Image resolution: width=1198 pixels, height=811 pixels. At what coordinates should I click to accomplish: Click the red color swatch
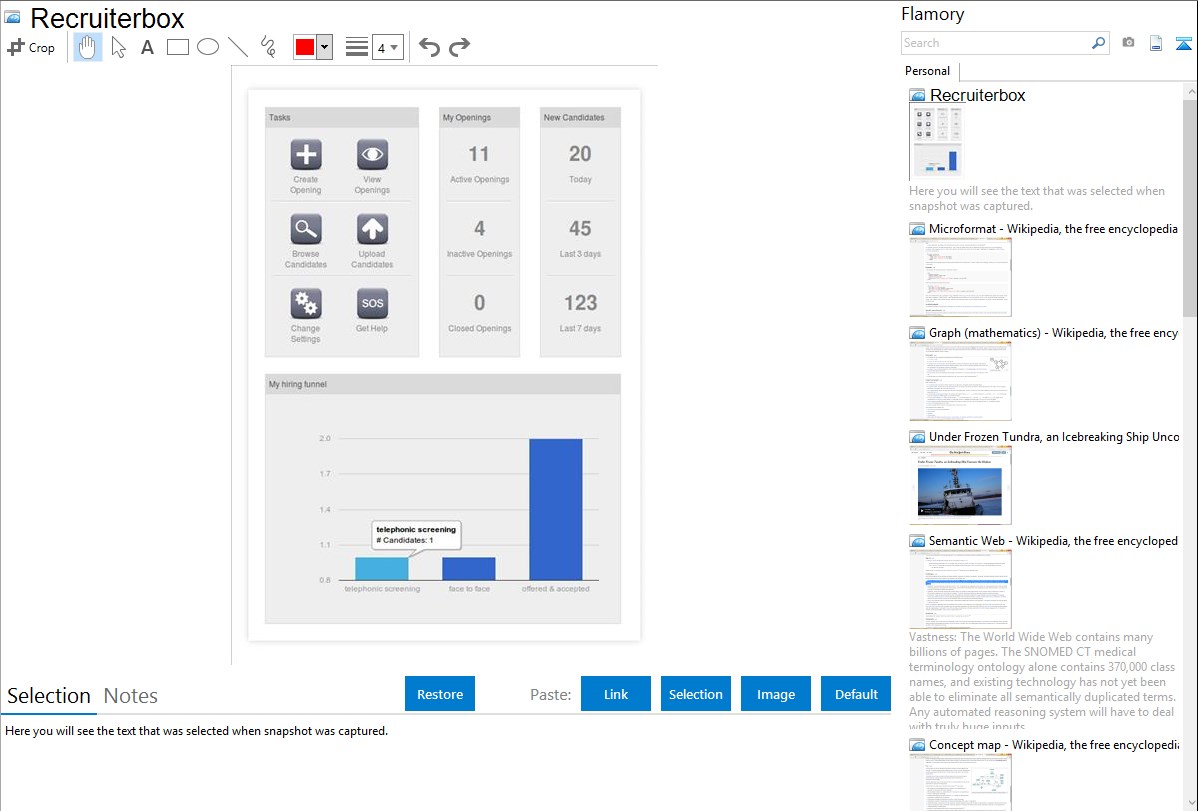305,47
